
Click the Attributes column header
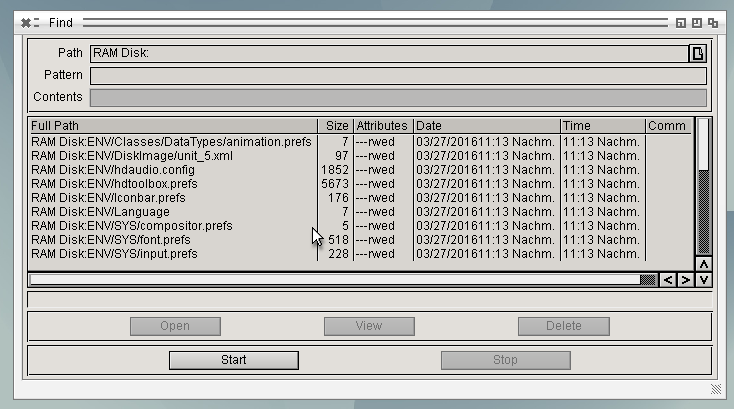click(x=382, y=126)
